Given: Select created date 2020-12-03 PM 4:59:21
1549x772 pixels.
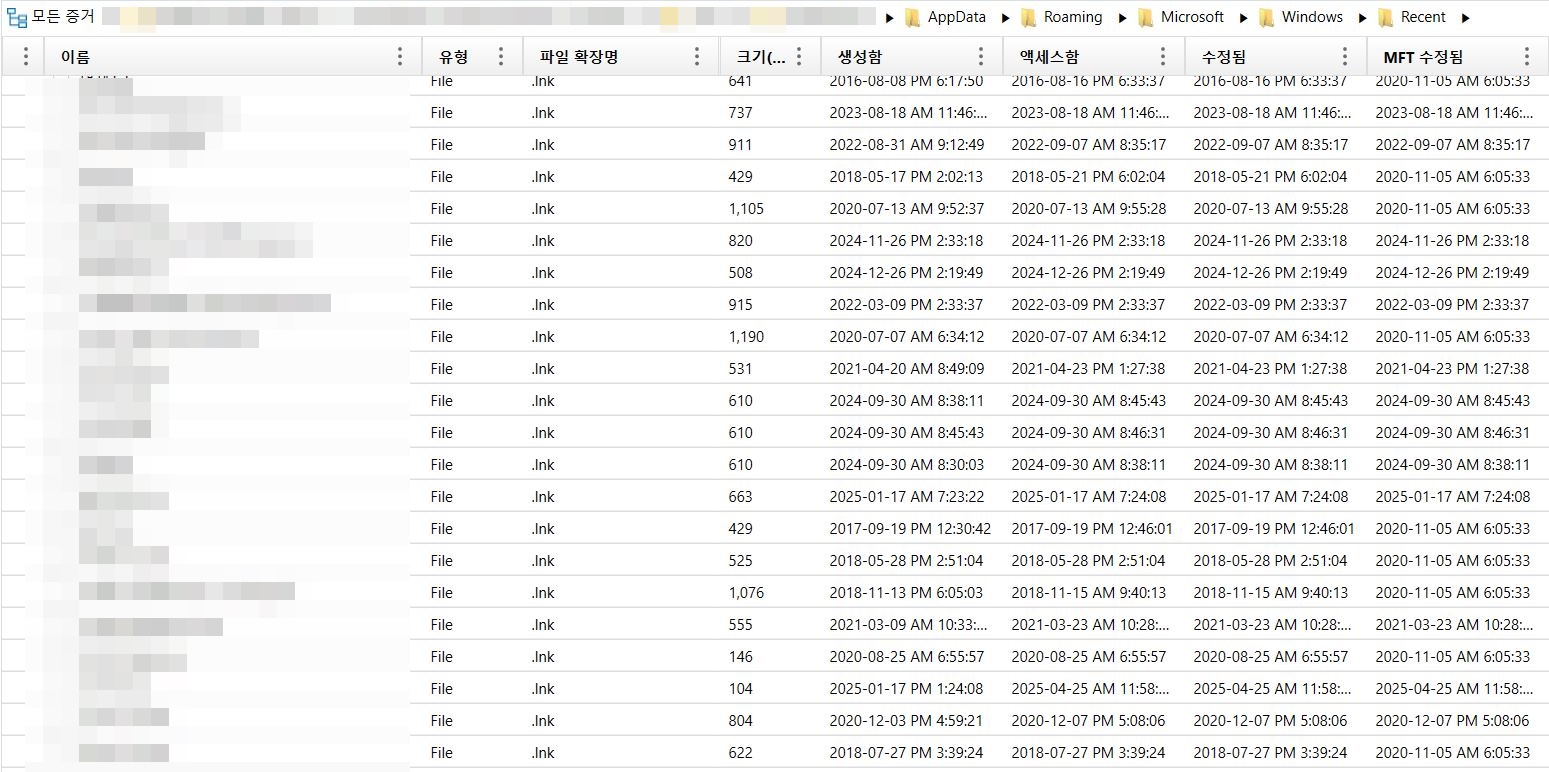Looking at the screenshot, I should (906, 721).
